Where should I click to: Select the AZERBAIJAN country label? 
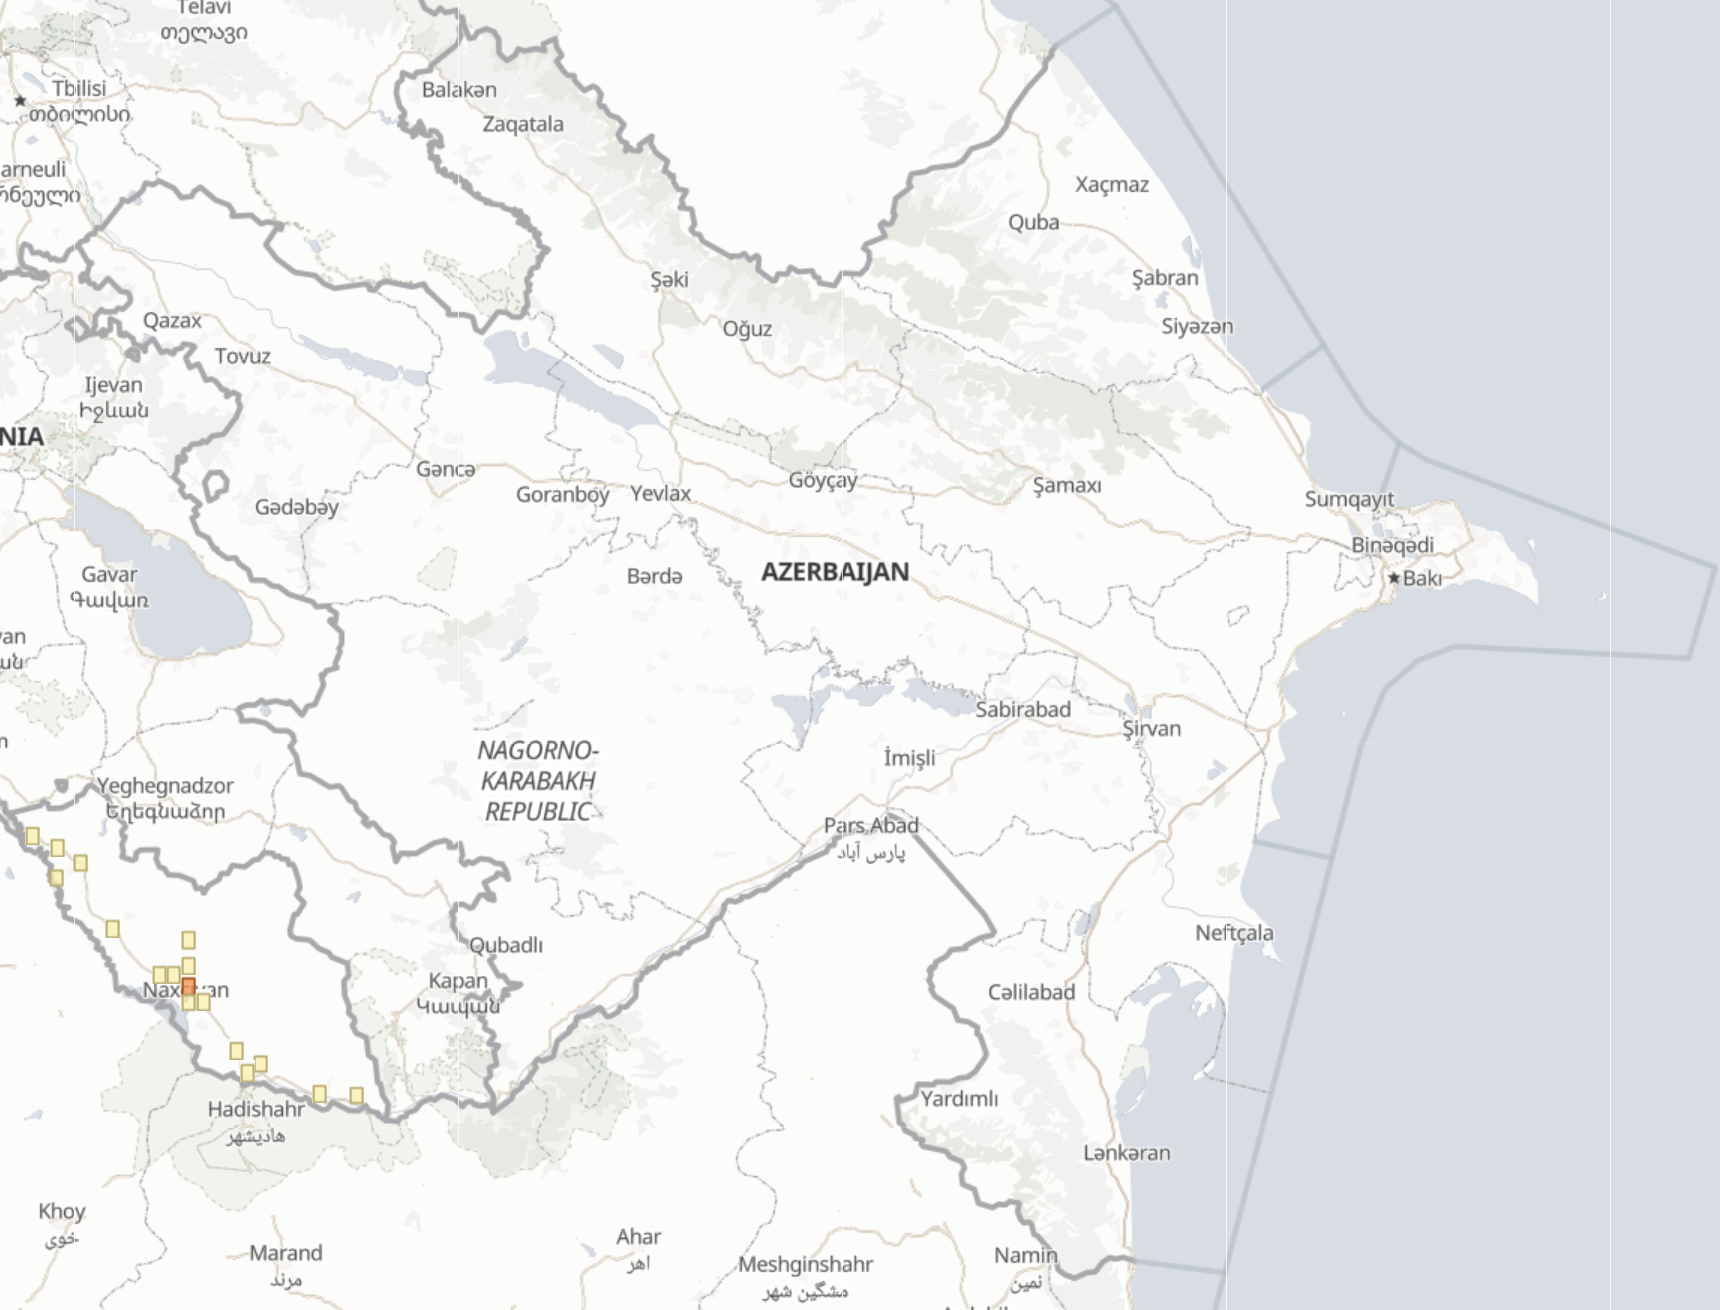coord(836,572)
